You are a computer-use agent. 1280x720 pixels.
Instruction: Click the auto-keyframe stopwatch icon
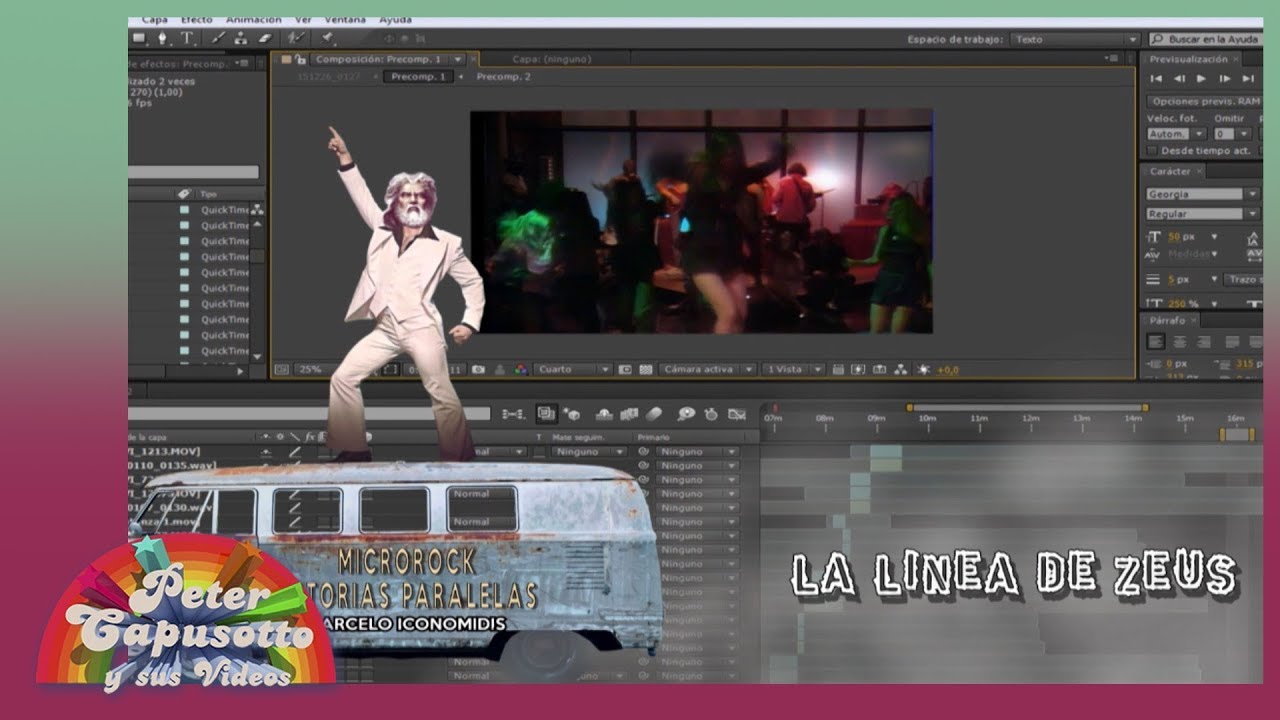(711, 413)
